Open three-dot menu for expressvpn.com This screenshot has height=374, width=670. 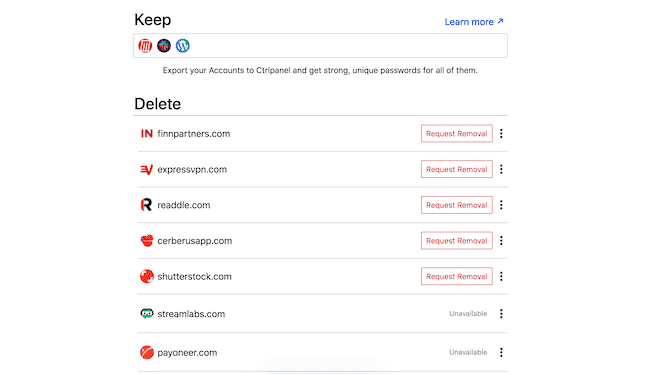point(501,169)
